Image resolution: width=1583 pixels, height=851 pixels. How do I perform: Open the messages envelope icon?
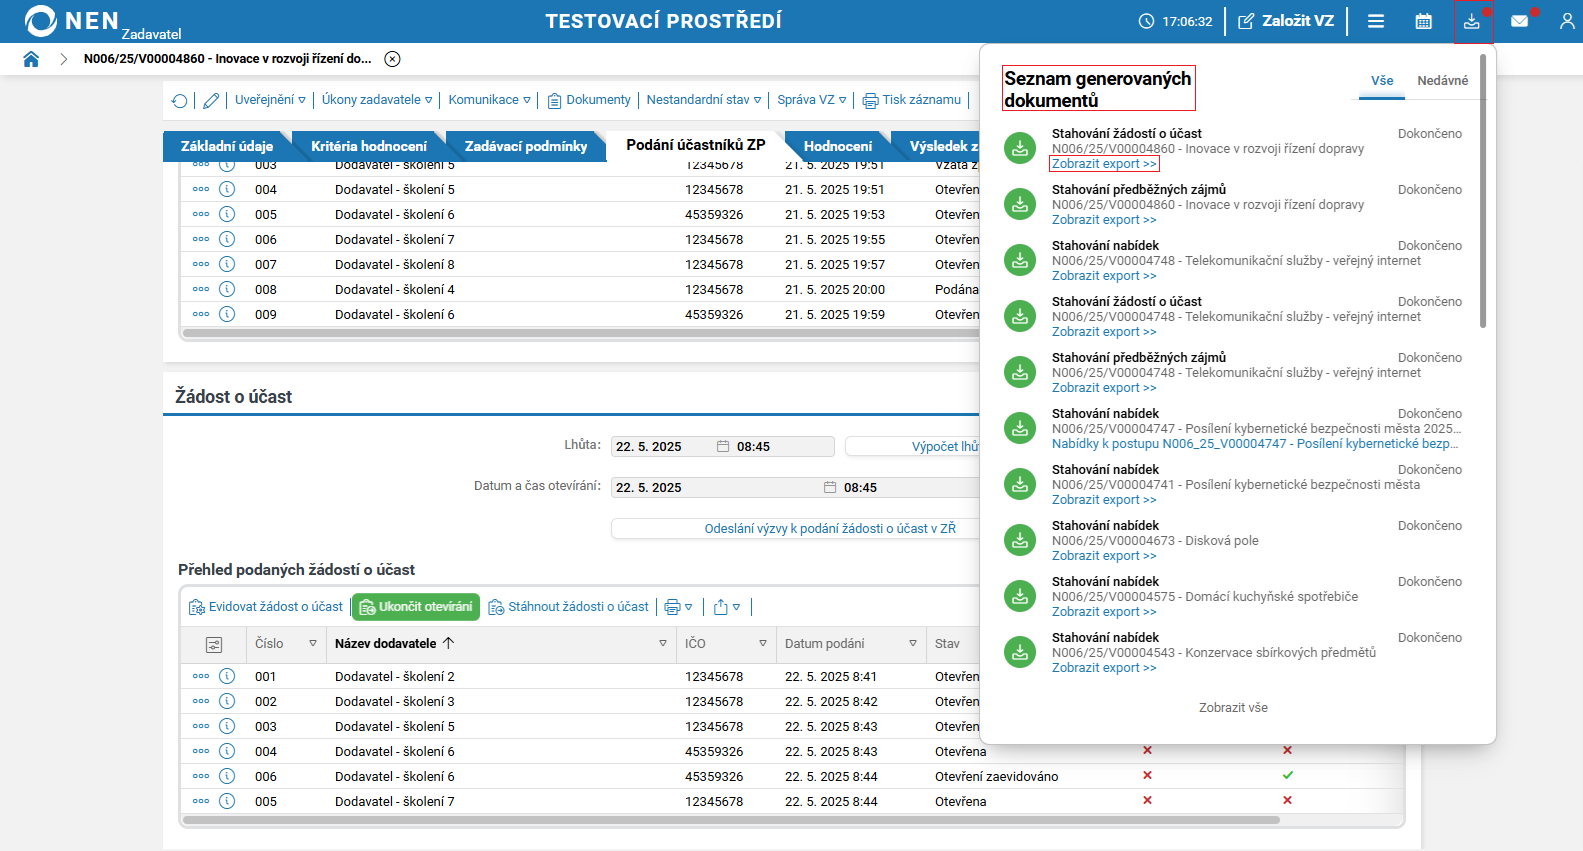[1519, 21]
